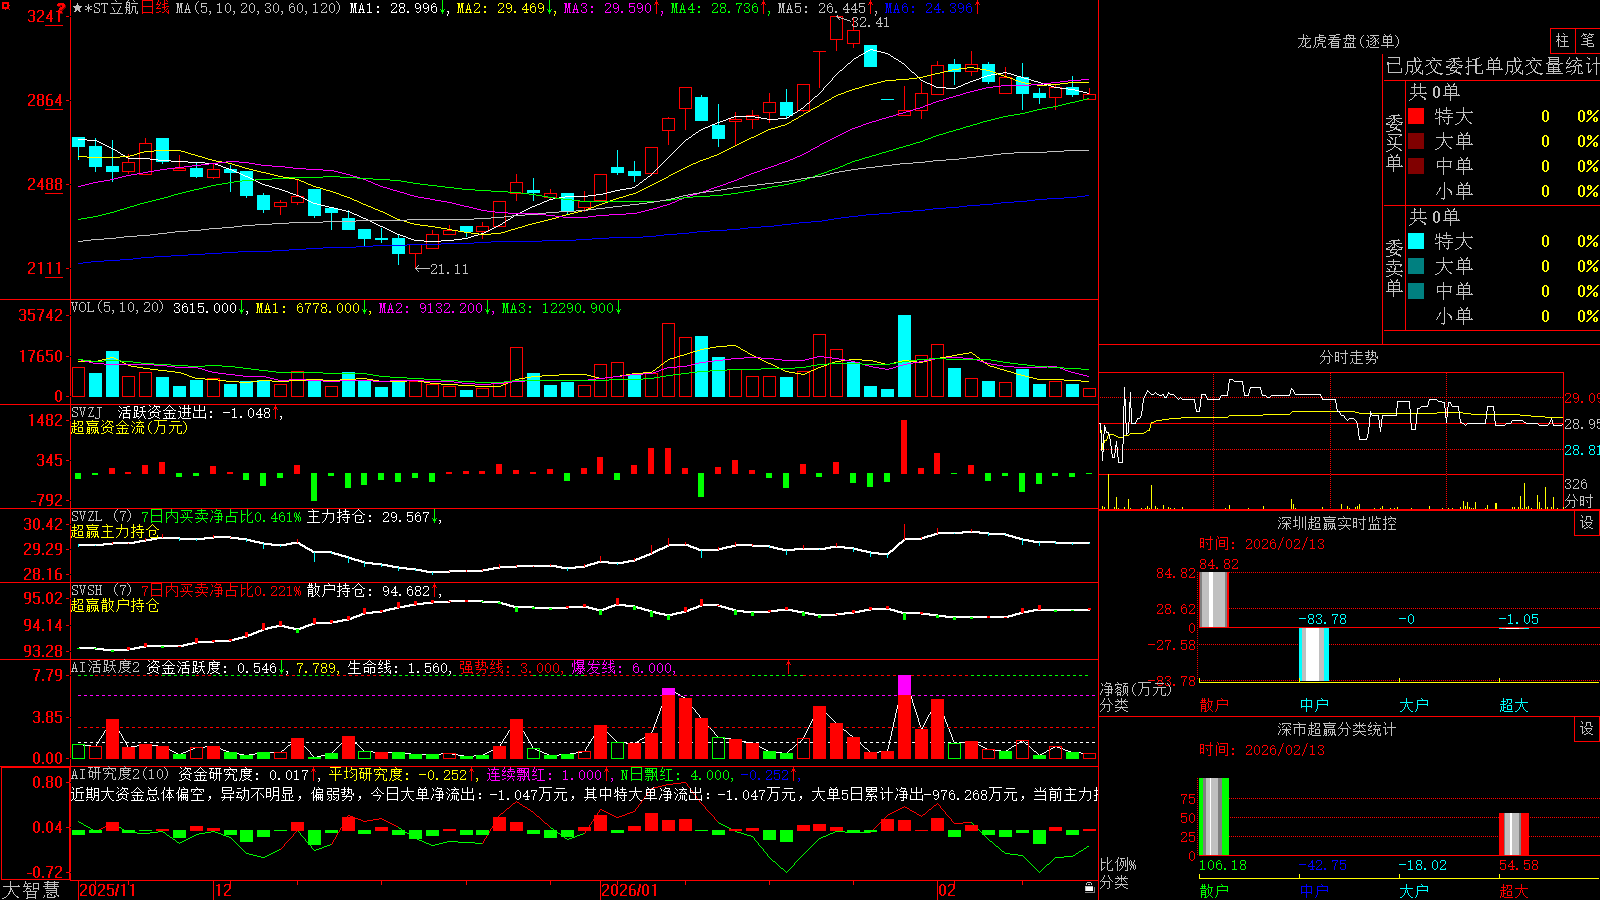This screenshot has height=900, width=1600.
Task: Jump to the 2025/11 date marker
Action: 107,890
